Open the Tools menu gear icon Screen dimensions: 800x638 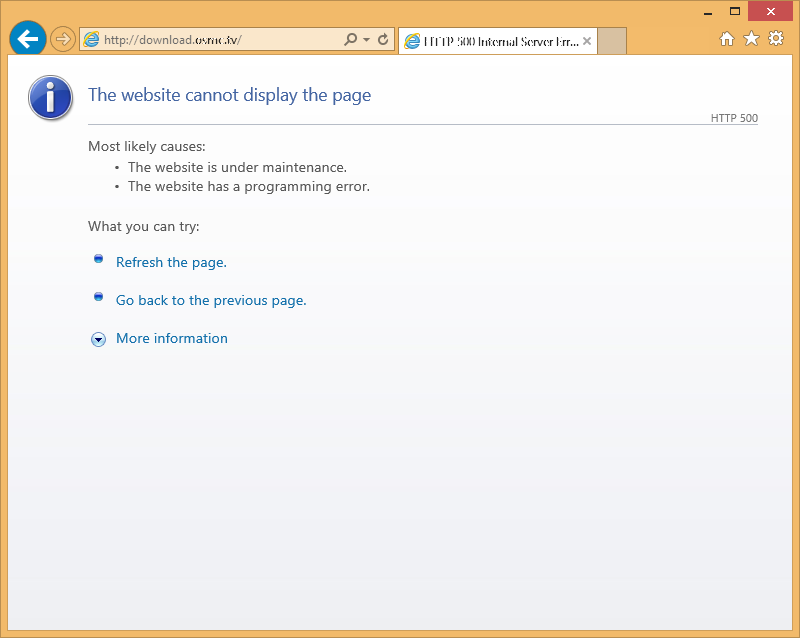tap(775, 39)
